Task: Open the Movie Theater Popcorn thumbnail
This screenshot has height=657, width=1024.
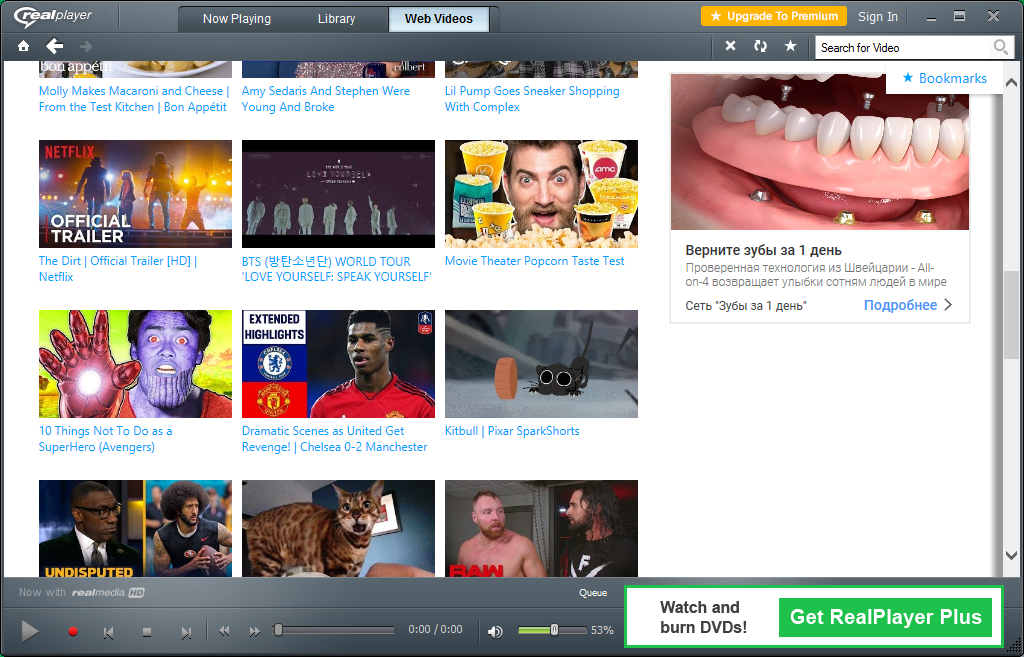Action: pyautogui.click(x=541, y=194)
